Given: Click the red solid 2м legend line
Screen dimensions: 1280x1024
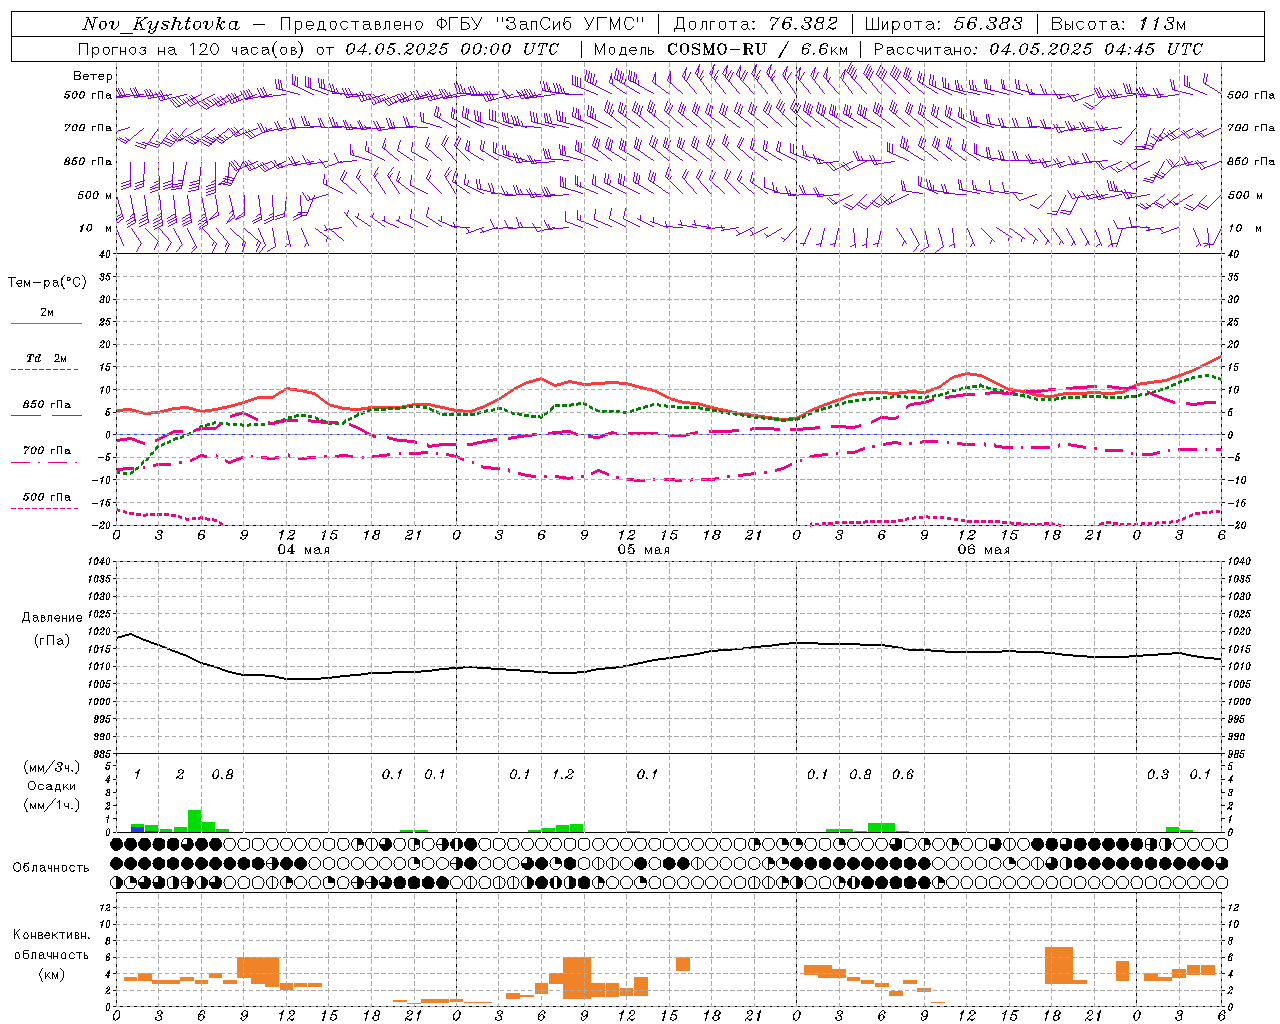Looking at the screenshot, I should point(46,323).
